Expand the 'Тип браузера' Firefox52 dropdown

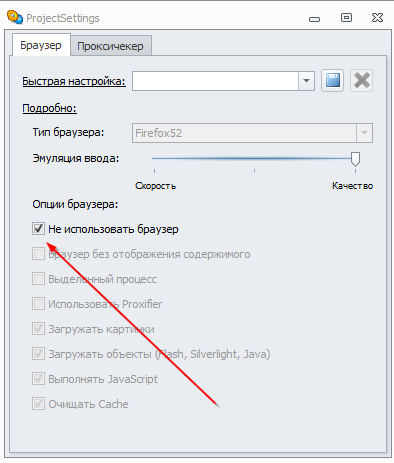(364, 133)
